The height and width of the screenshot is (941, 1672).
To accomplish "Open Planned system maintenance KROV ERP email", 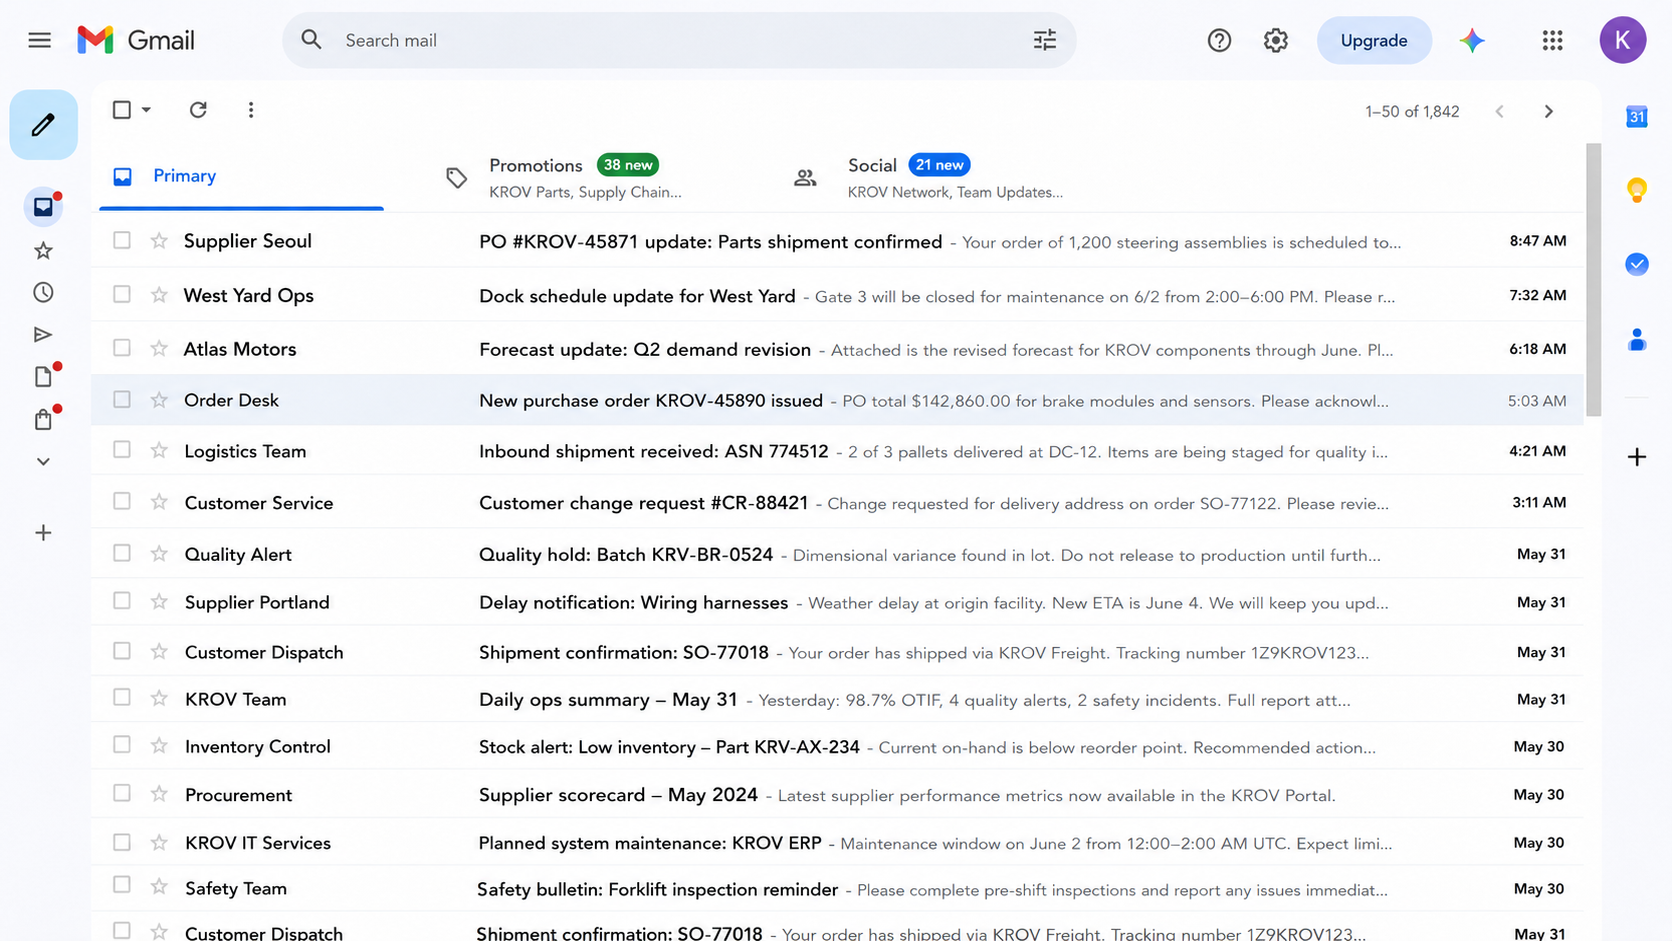I will (837, 842).
